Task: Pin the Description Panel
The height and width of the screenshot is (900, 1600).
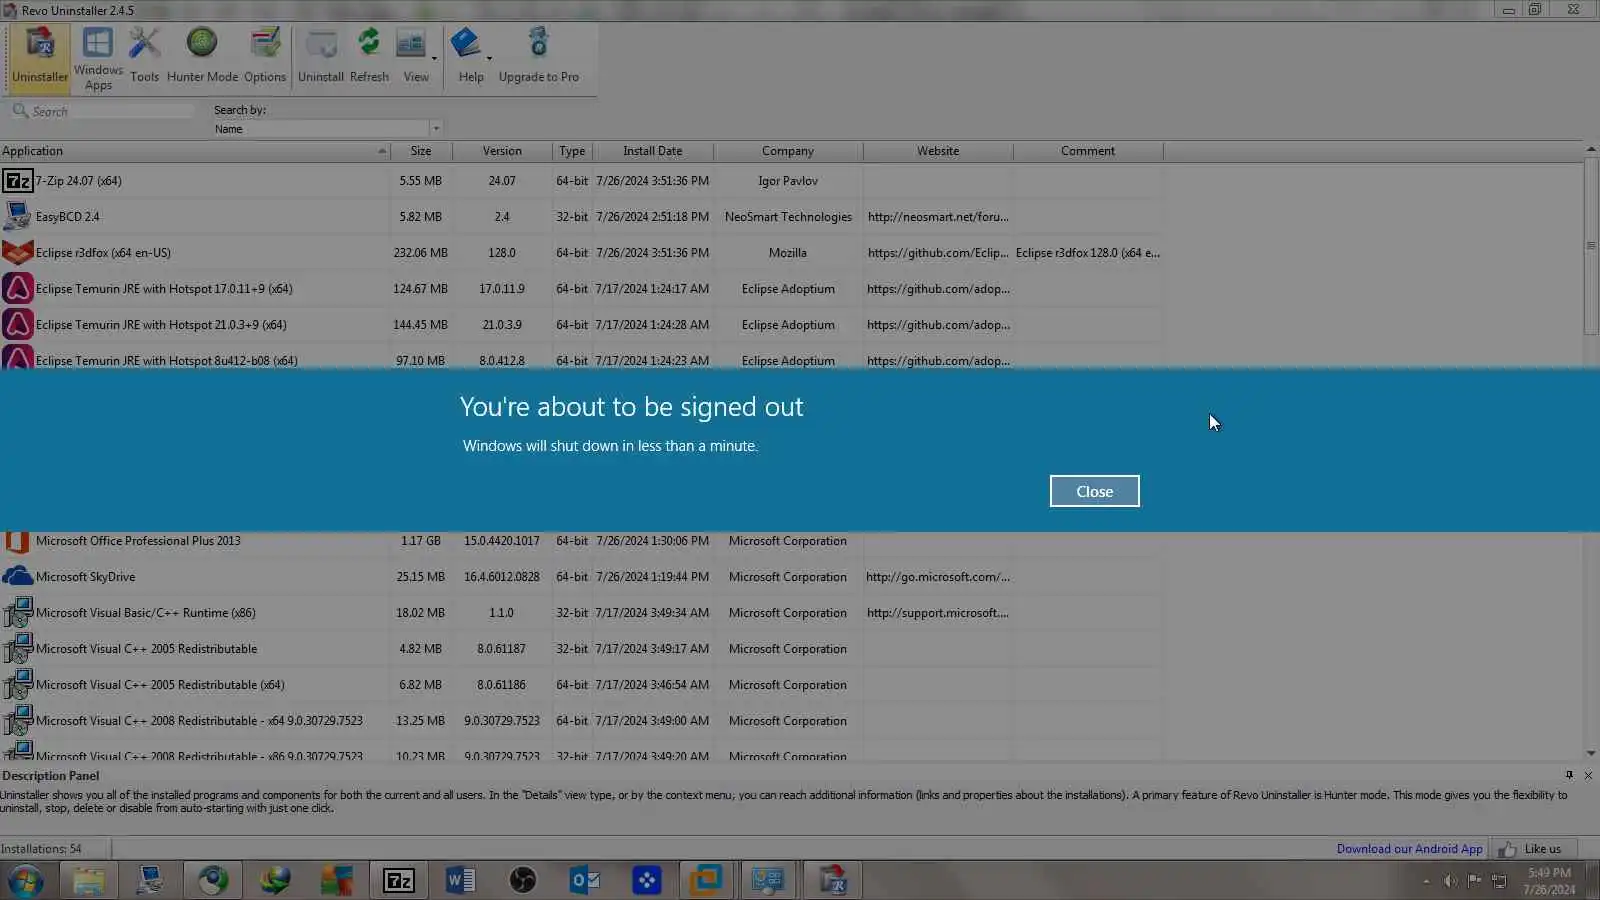Action: [1569, 775]
